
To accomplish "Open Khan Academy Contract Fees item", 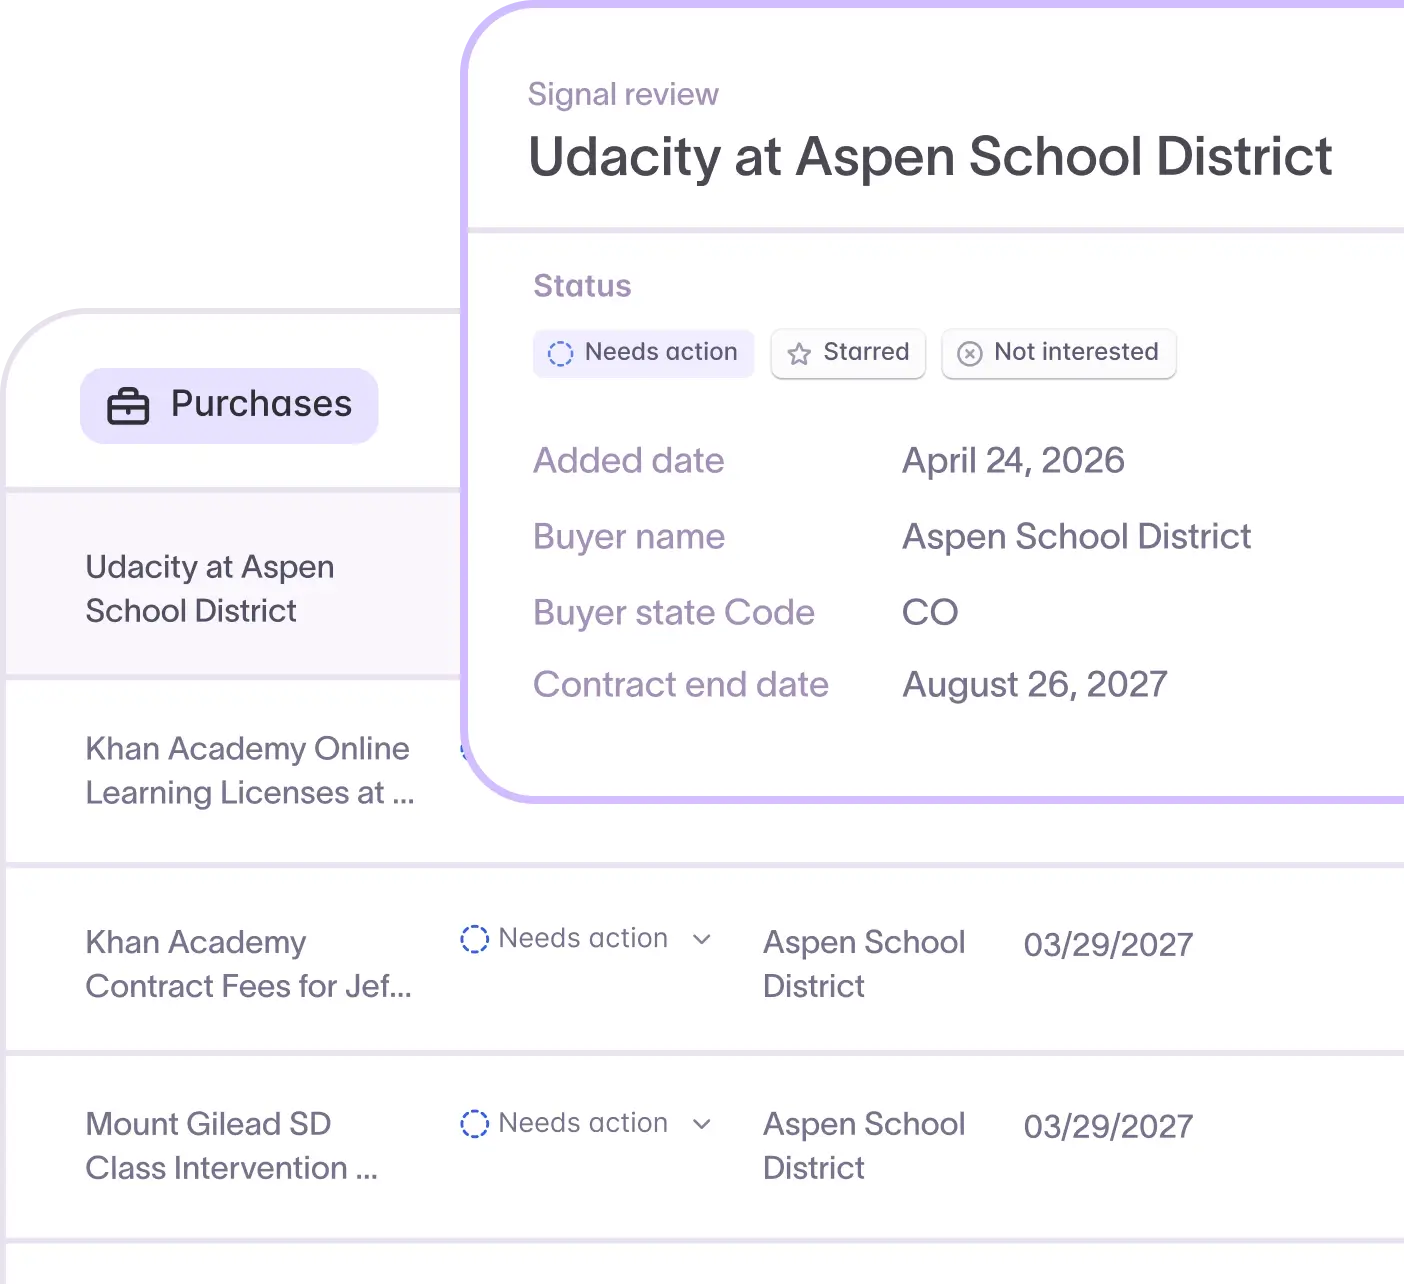I will pyautogui.click(x=249, y=964).
